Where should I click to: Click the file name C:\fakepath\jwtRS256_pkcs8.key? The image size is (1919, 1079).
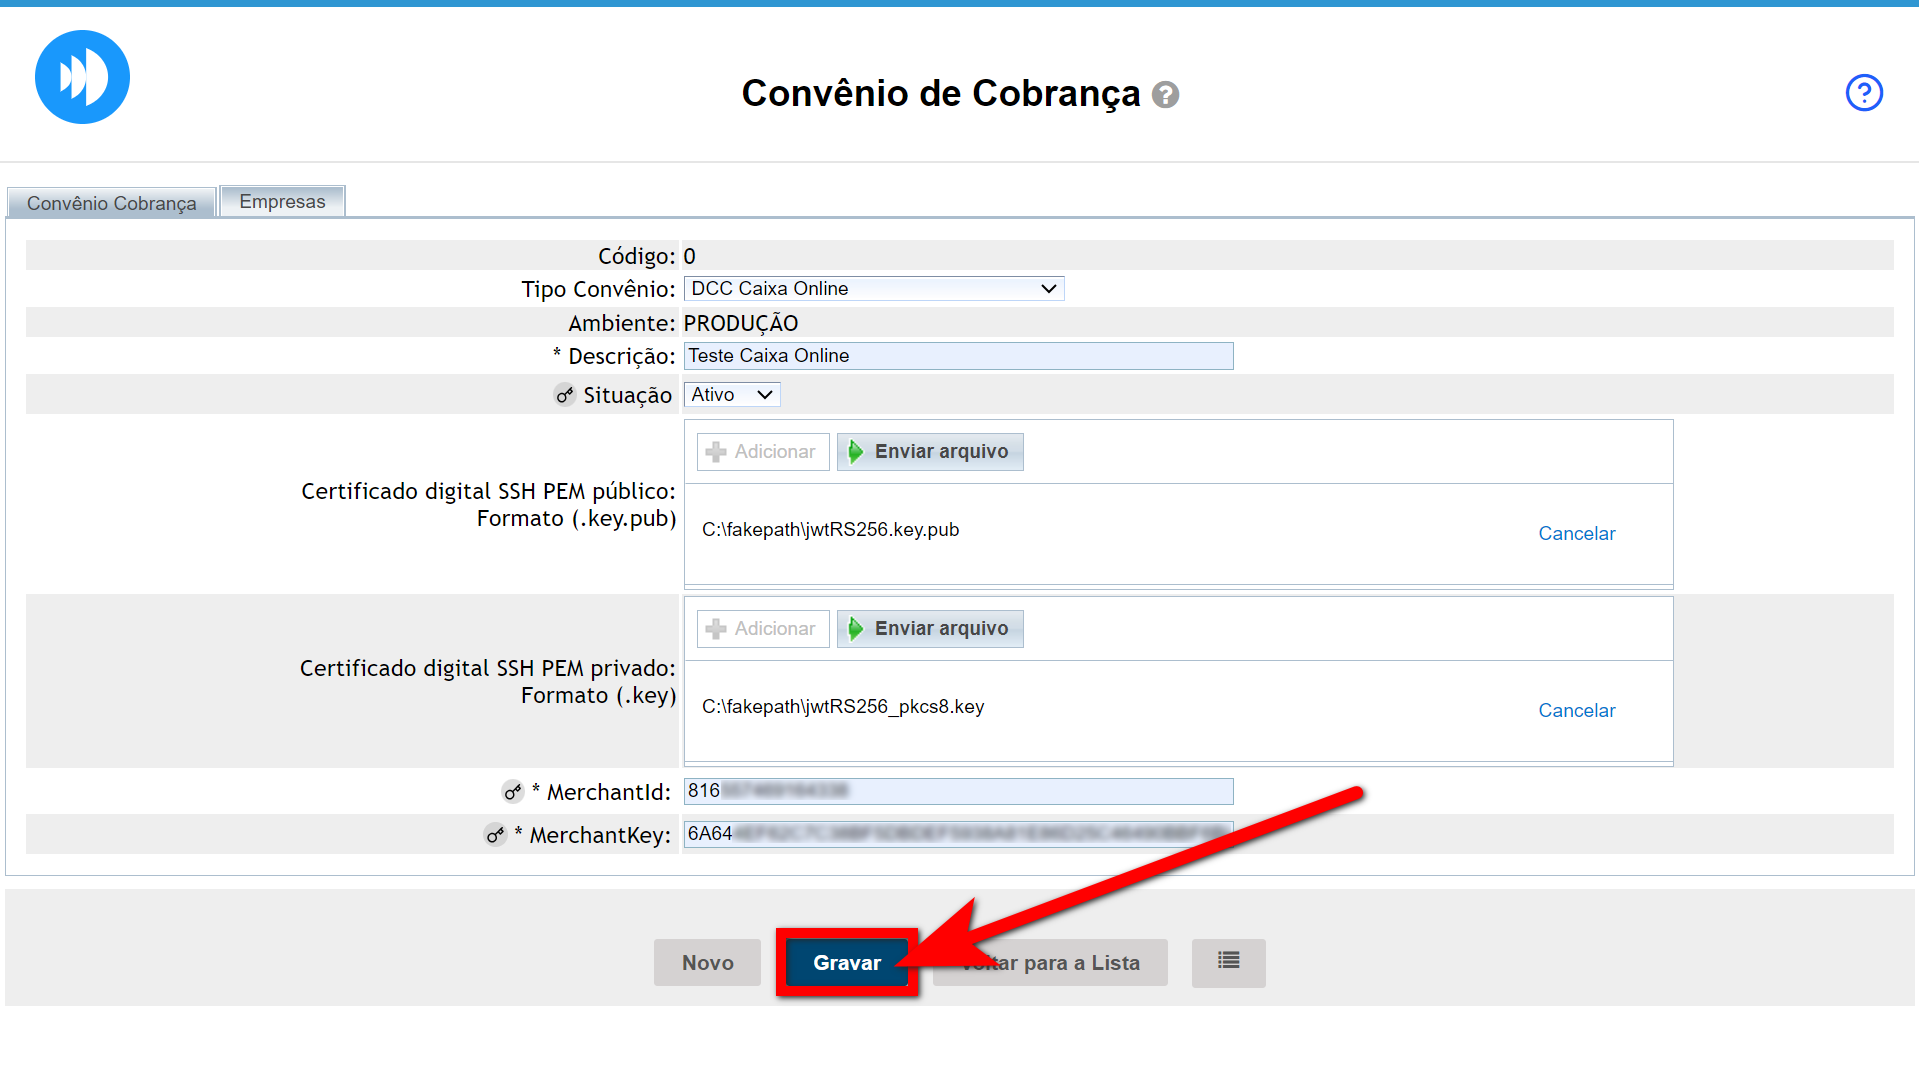point(843,707)
